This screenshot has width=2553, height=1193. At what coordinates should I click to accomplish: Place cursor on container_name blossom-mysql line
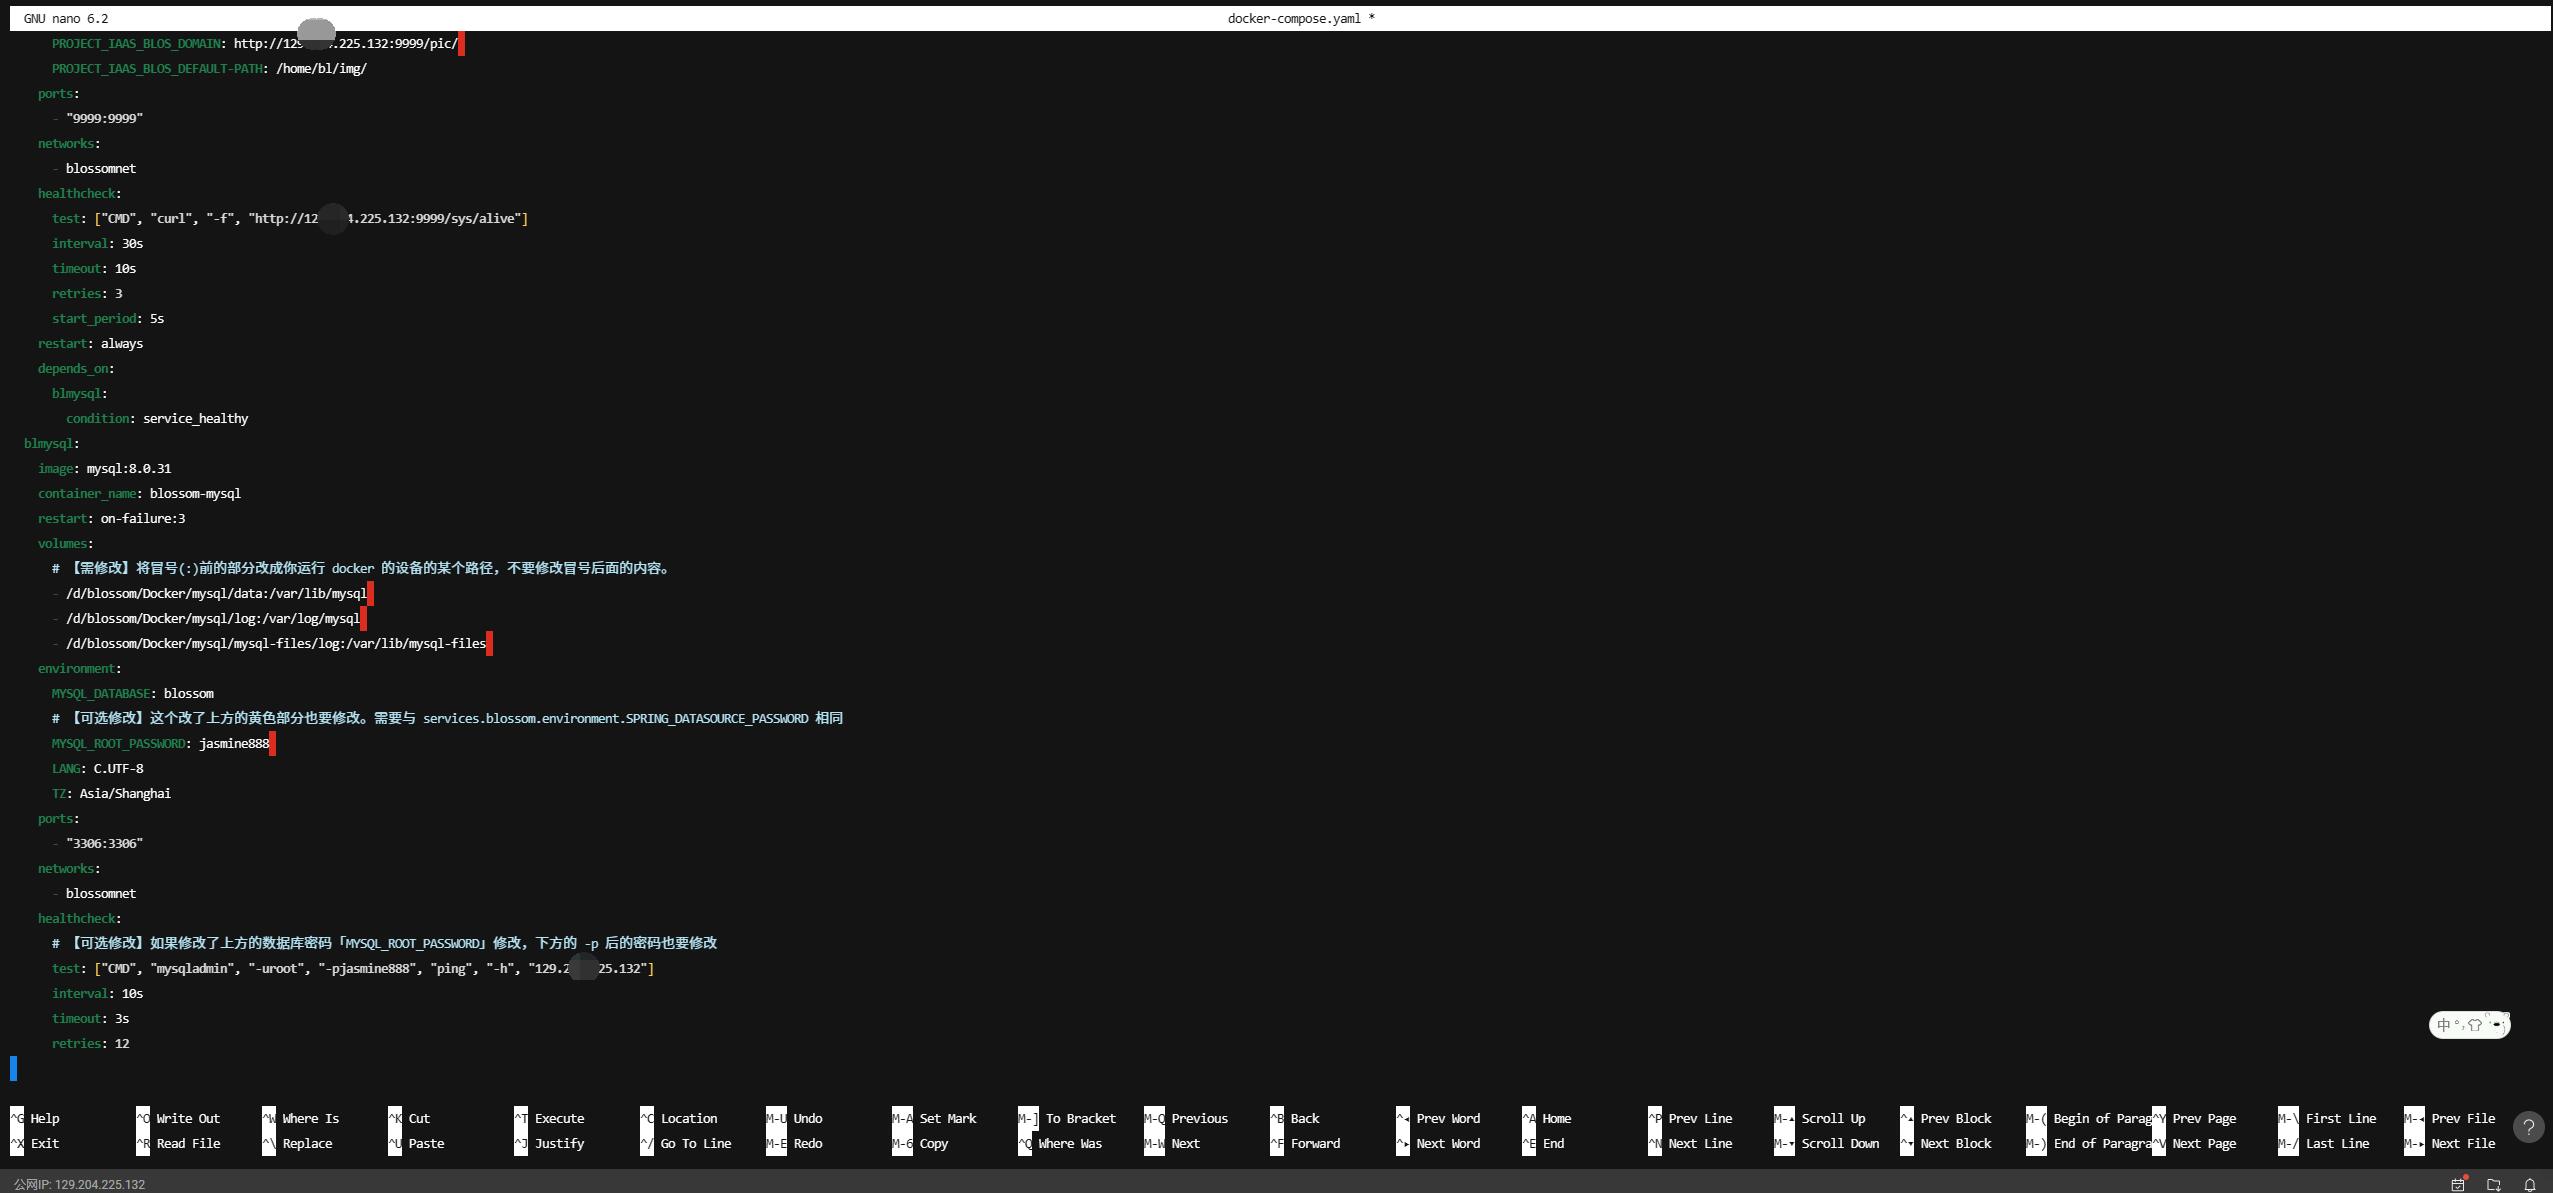coord(139,493)
